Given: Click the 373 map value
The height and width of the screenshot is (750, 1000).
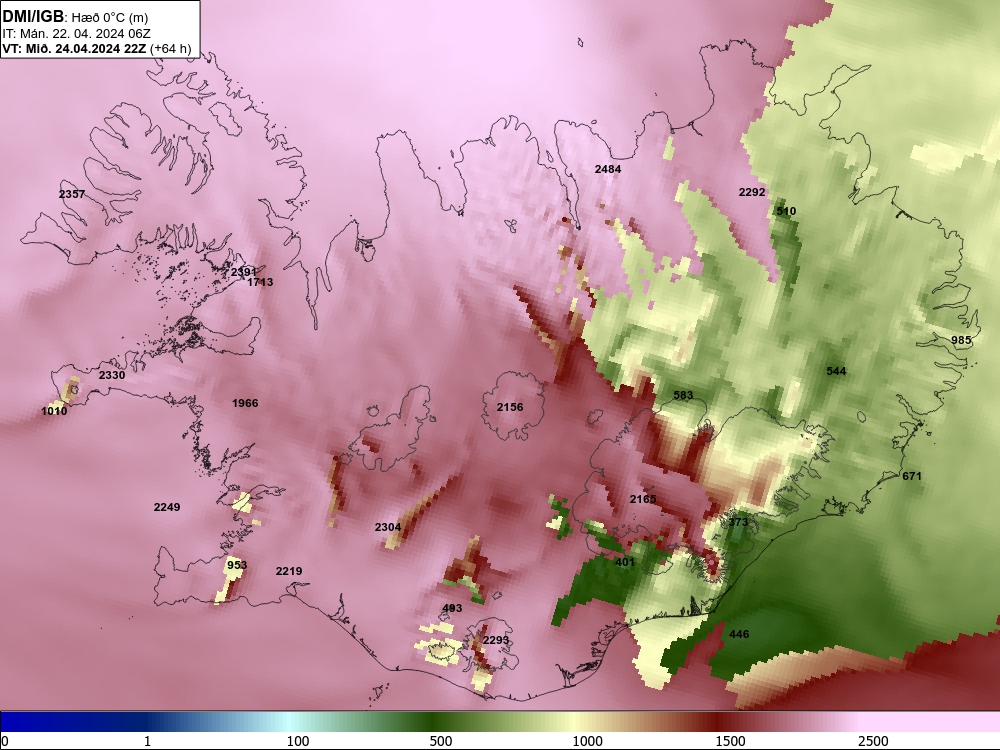Looking at the screenshot, I should click(738, 522).
